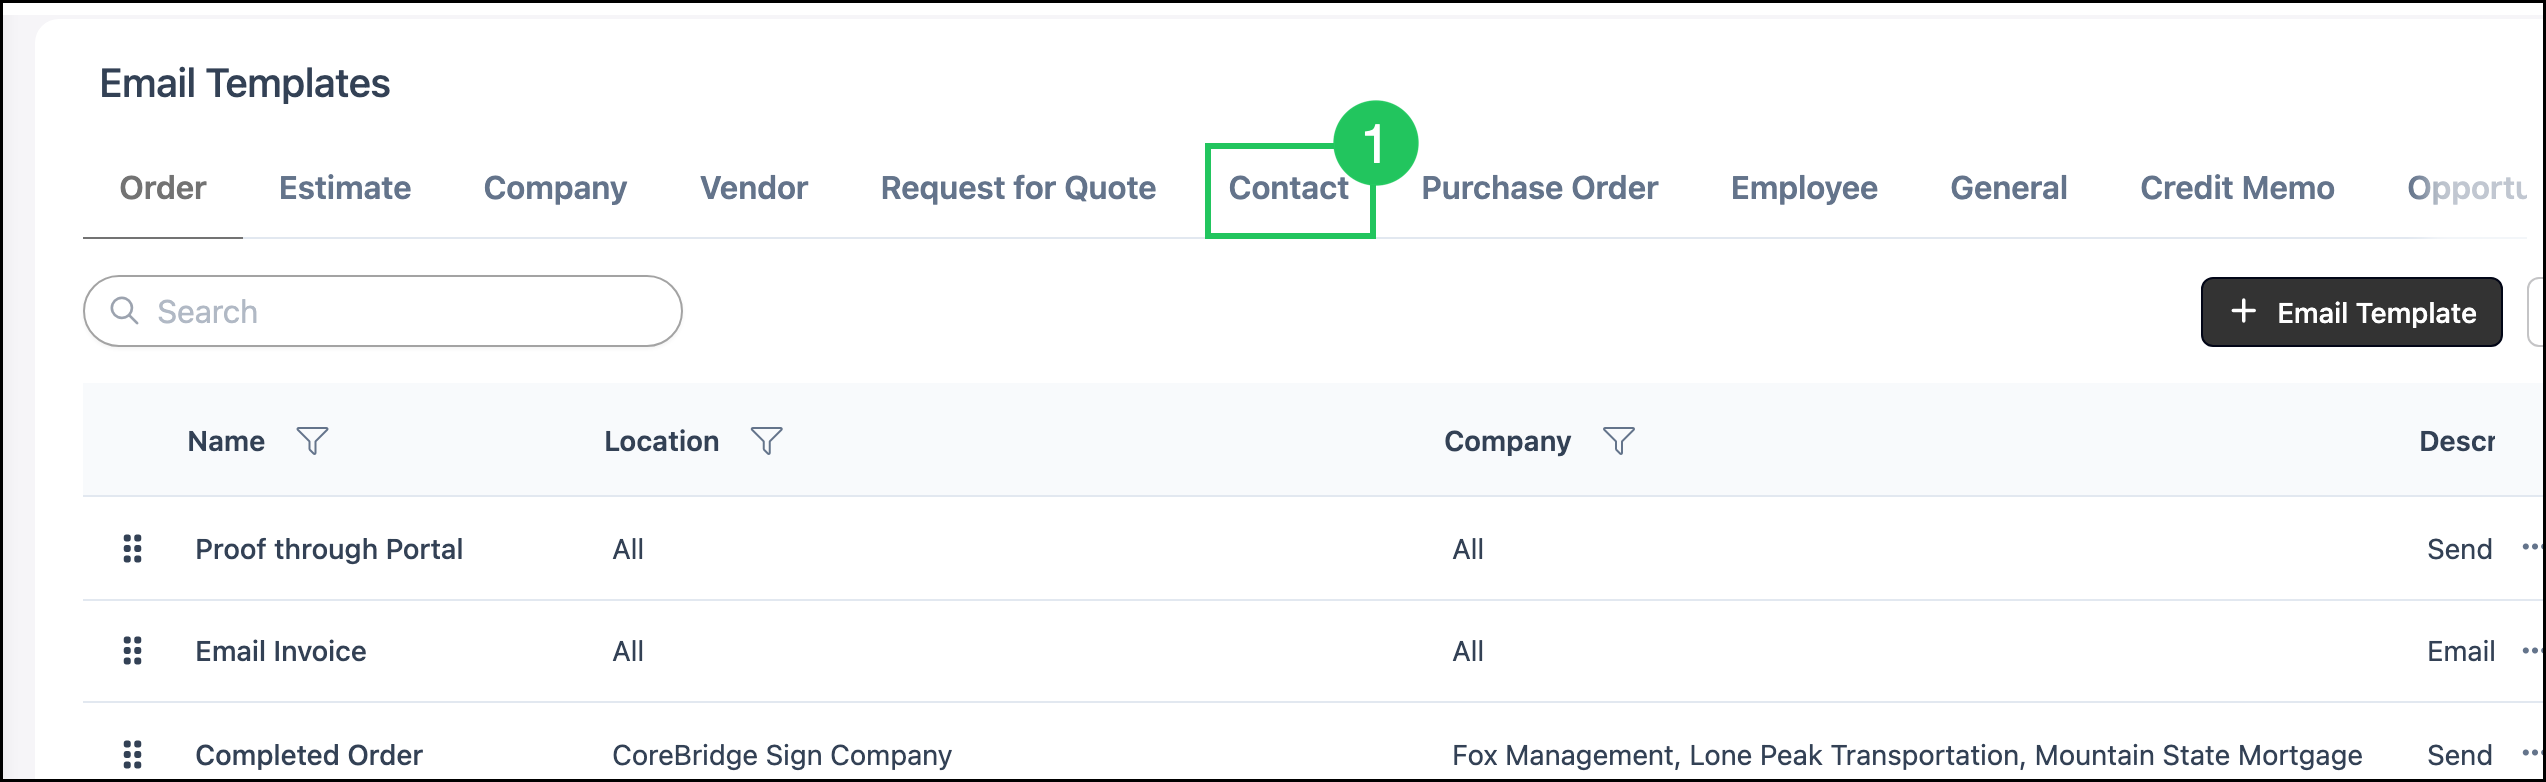This screenshot has width=2546, height=782.
Task: Switch to Credit Memo tab
Action: click(x=2237, y=188)
